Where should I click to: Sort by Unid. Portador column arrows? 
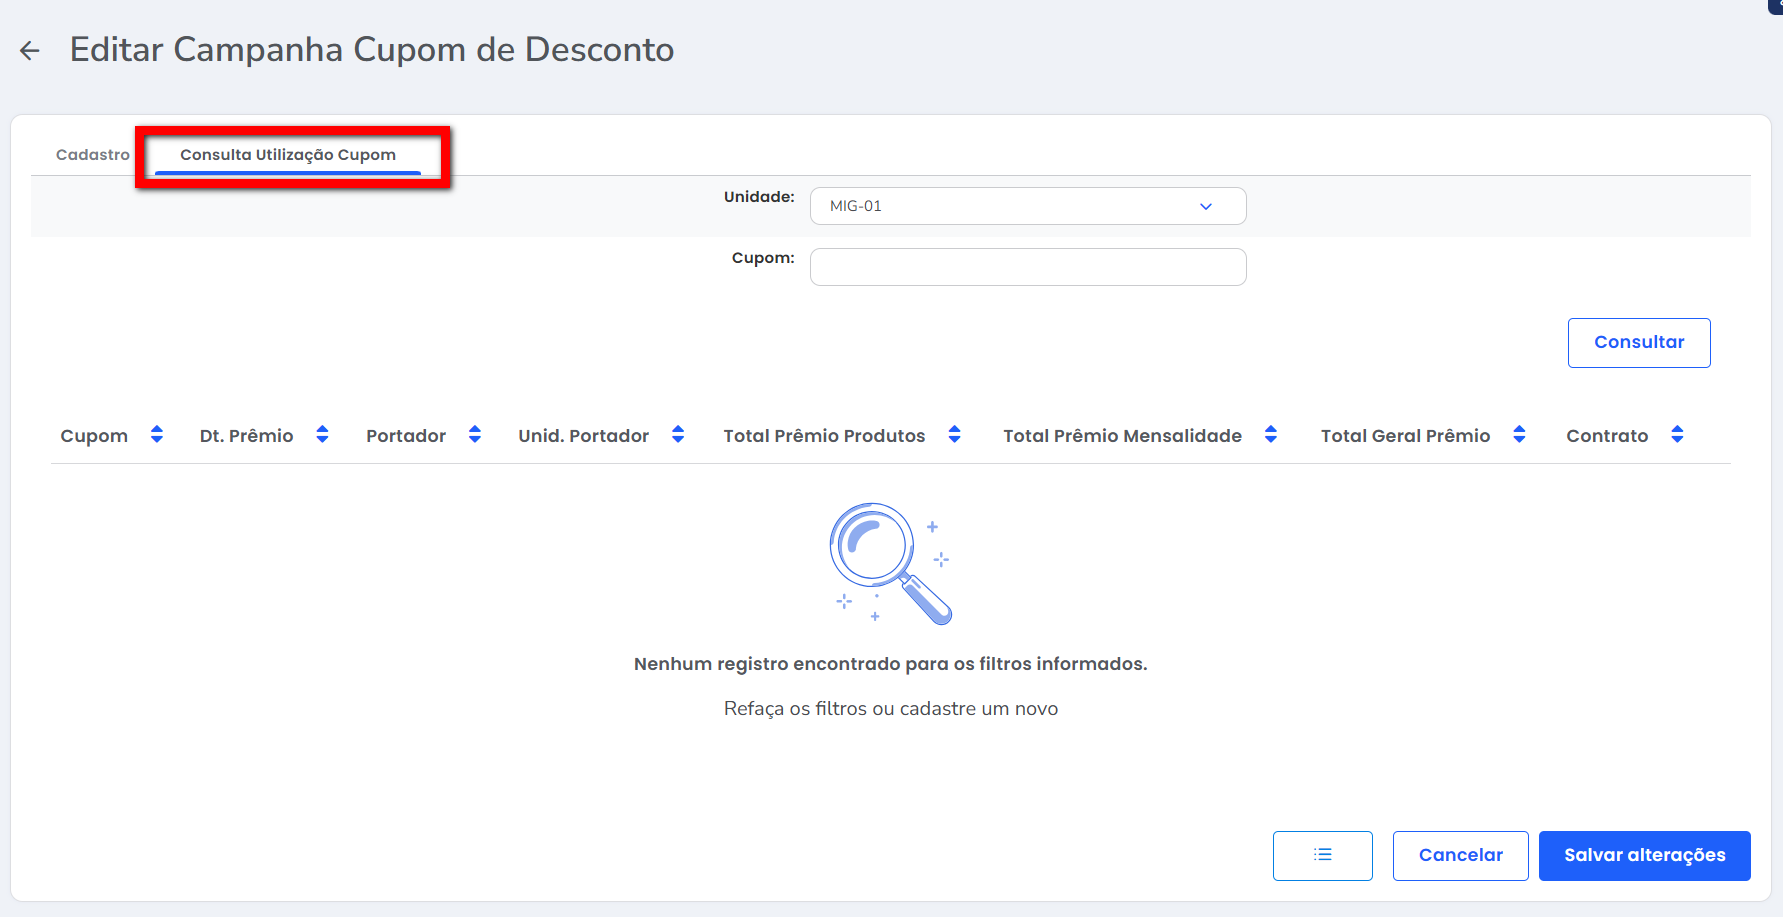678,434
